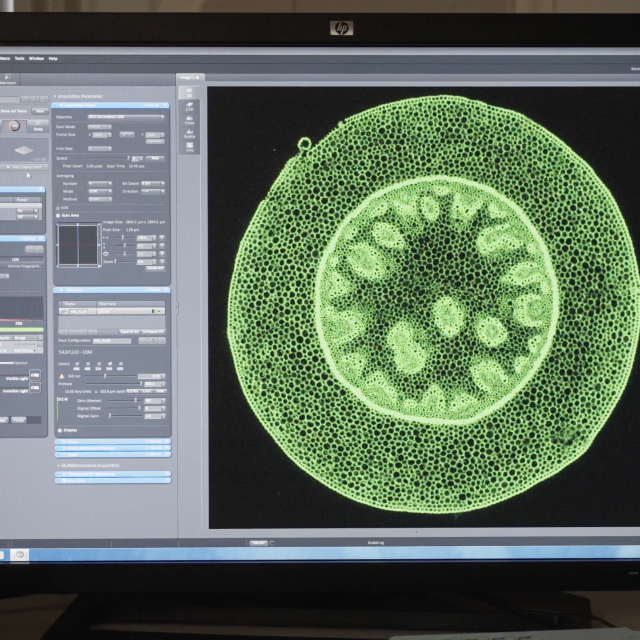Click the first icon beside Track Configuration
Screen dimensions: 640x640
[143, 340]
